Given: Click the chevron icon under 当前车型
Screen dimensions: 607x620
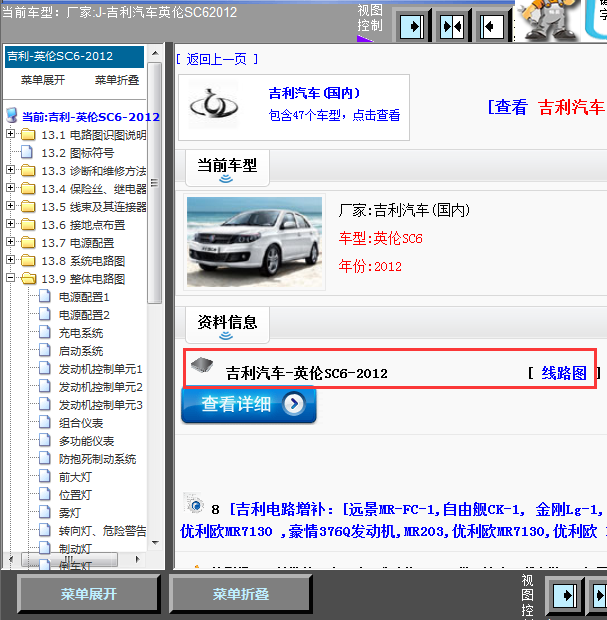Looking at the screenshot, I should tap(226, 179).
